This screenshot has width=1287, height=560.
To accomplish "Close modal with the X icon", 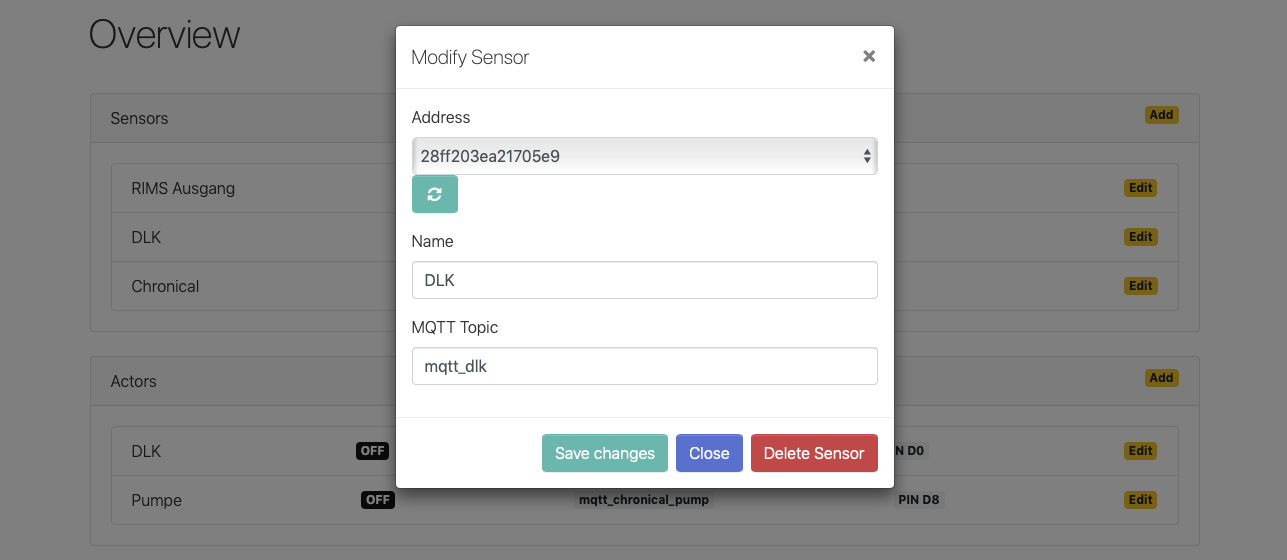I will 869,57.
